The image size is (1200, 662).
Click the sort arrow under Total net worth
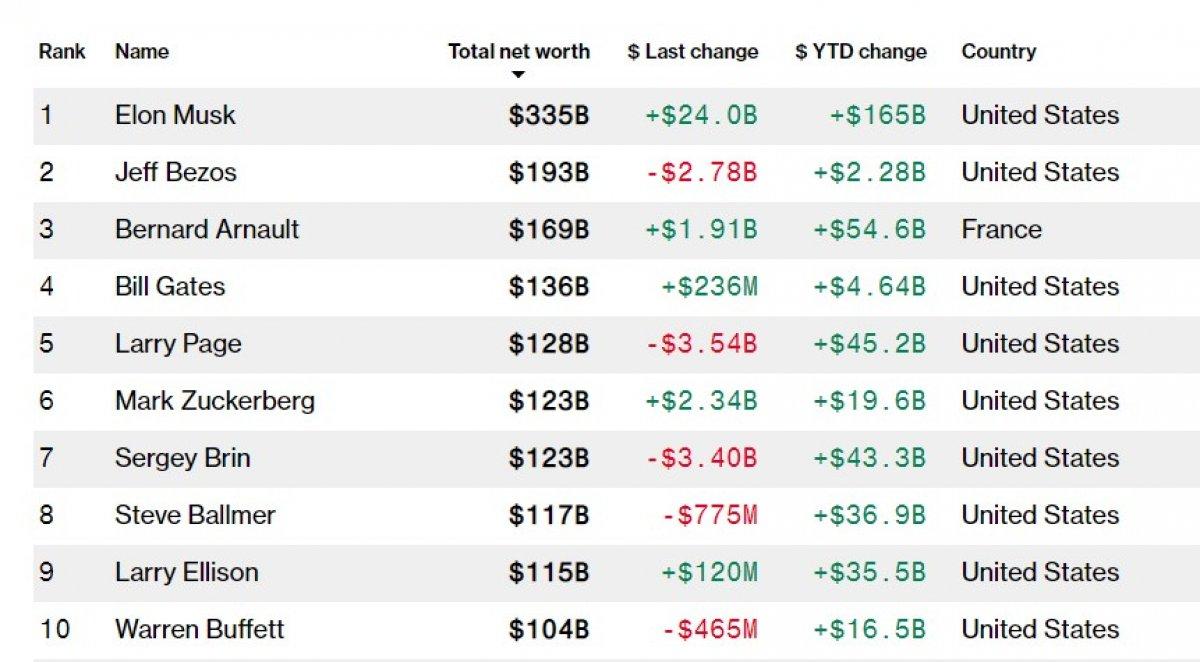(518, 75)
